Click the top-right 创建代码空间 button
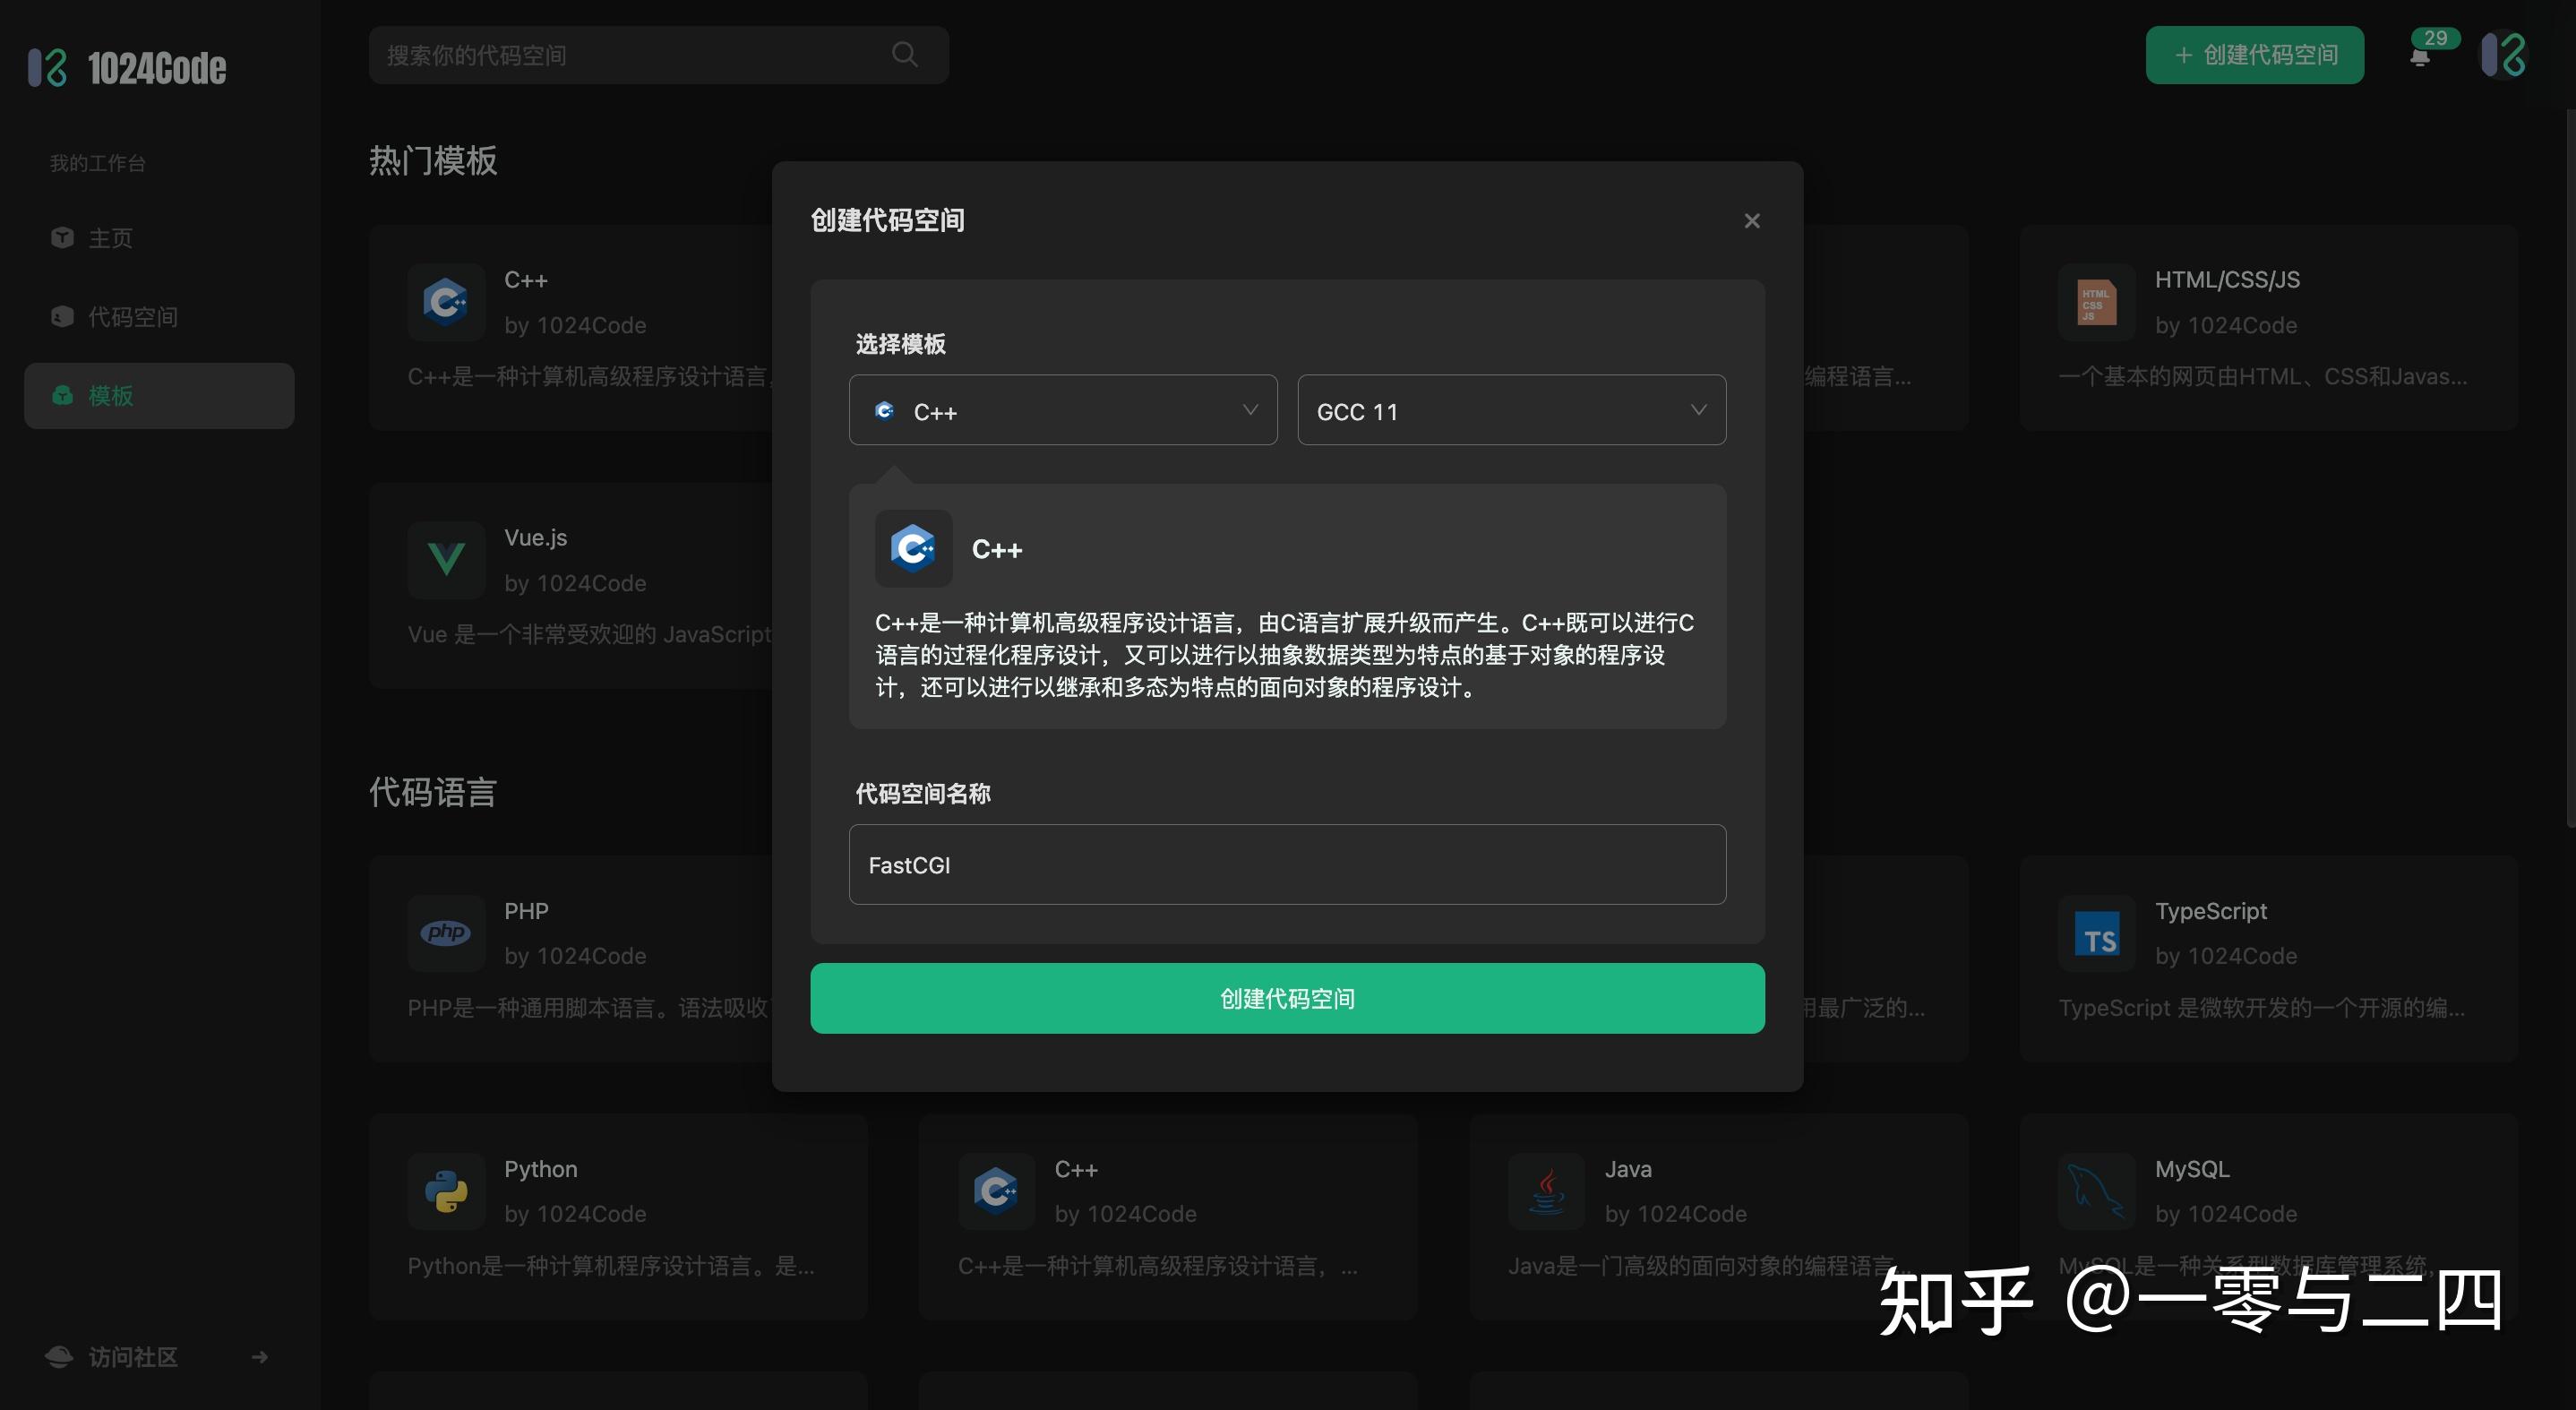Image resolution: width=2576 pixels, height=1410 pixels. 2254,55
